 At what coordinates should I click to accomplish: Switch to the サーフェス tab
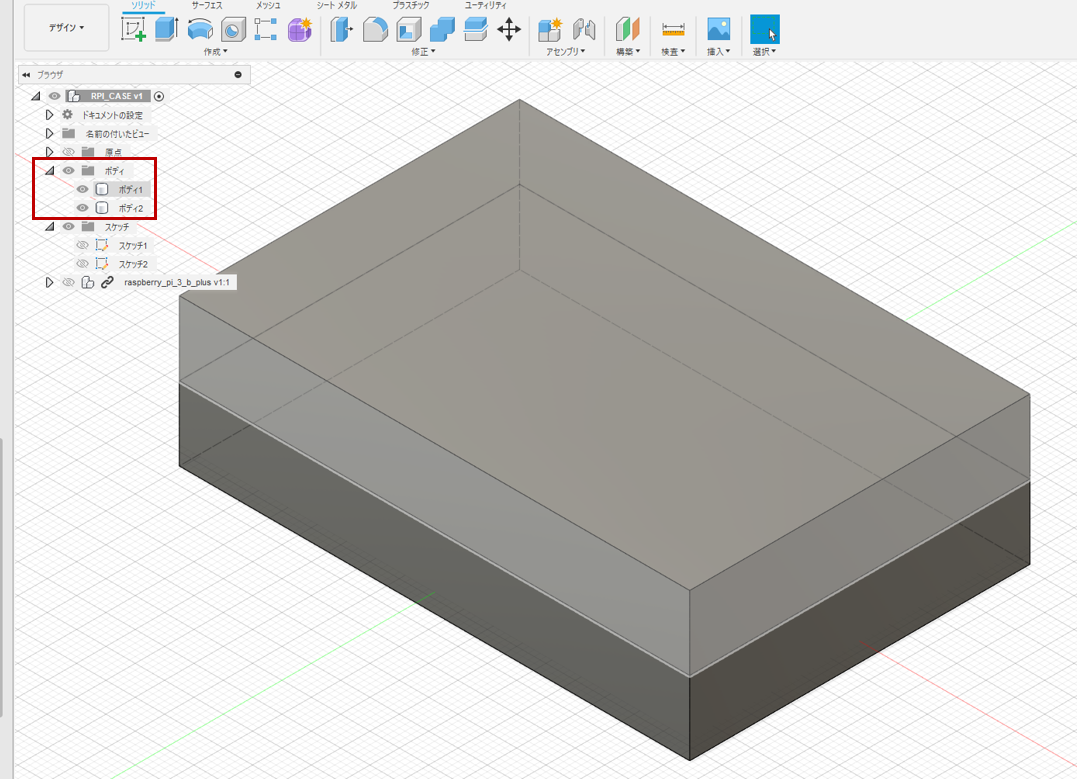206,5
